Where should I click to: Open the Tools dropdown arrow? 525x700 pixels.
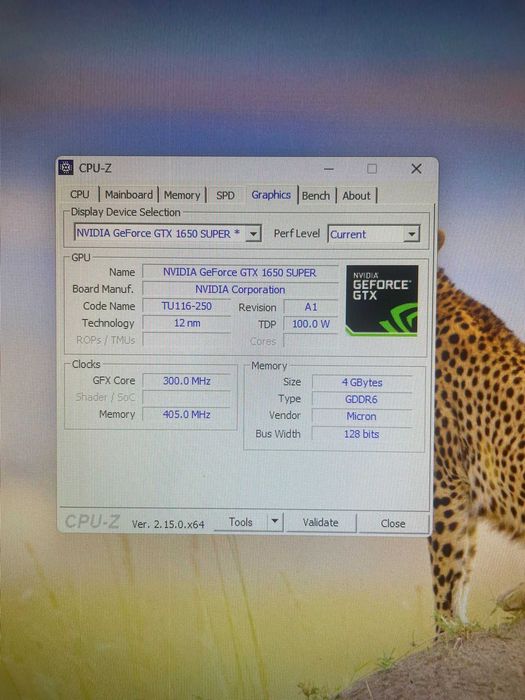tap(275, 521)
